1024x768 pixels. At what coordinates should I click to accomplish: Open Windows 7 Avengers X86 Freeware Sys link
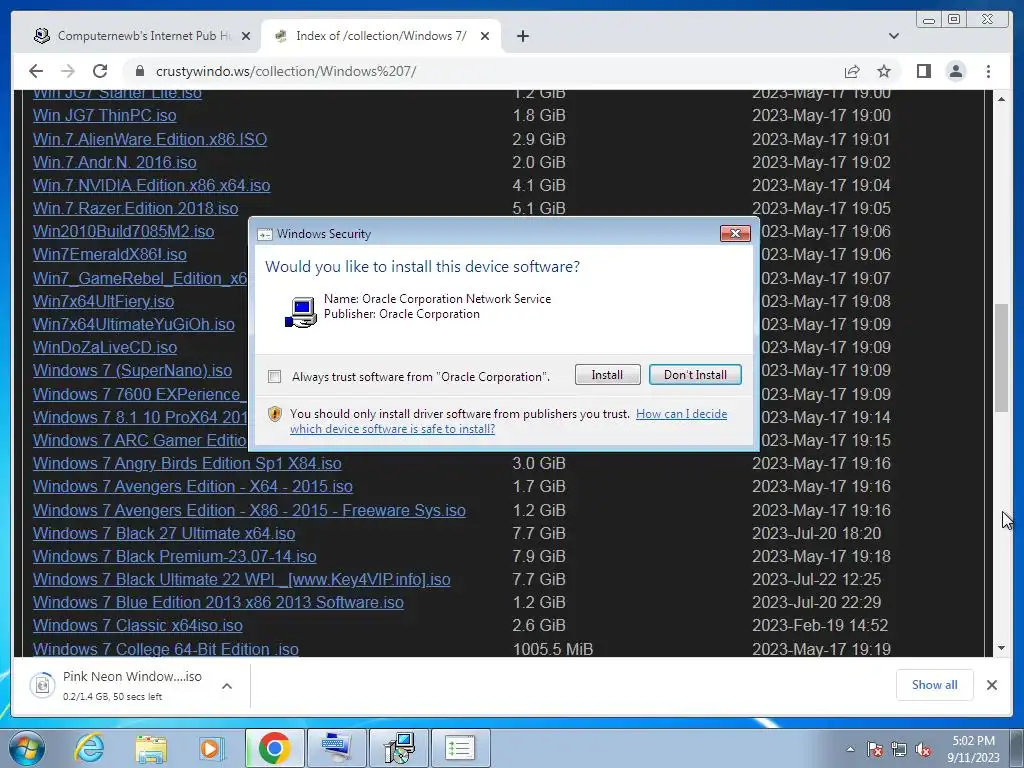pyautogui.click(x=249, y=510)
